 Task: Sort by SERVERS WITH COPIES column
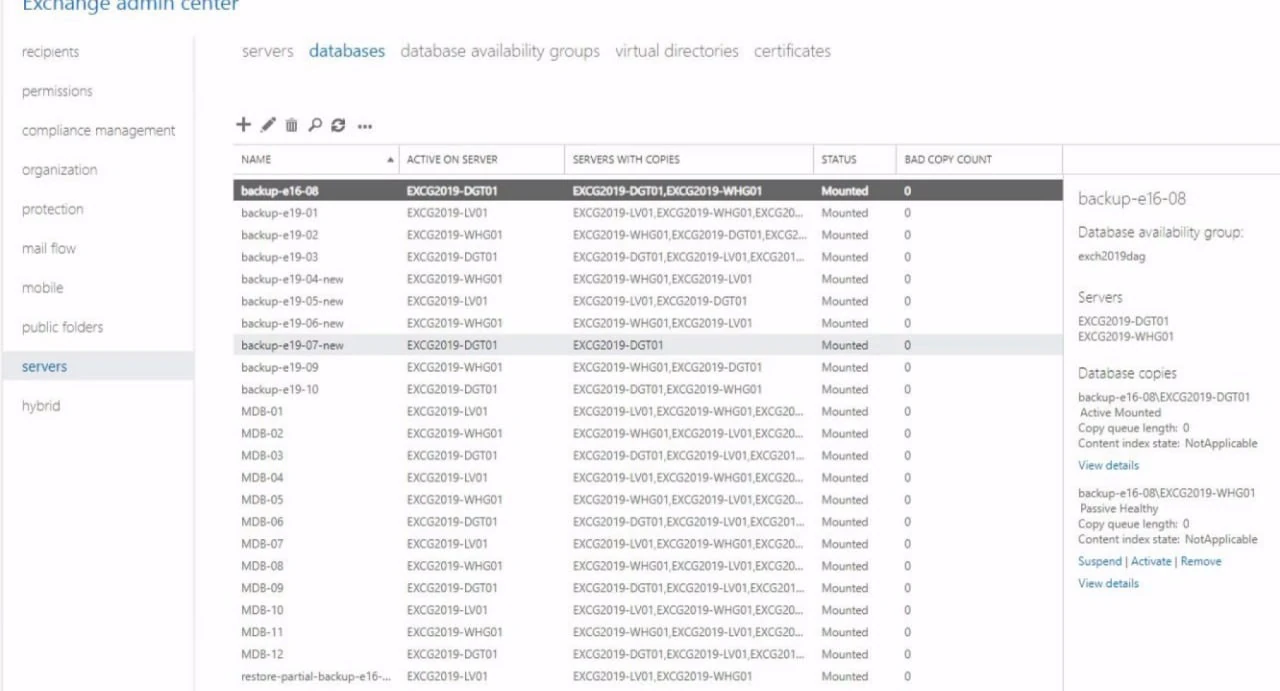click(689, 160)
